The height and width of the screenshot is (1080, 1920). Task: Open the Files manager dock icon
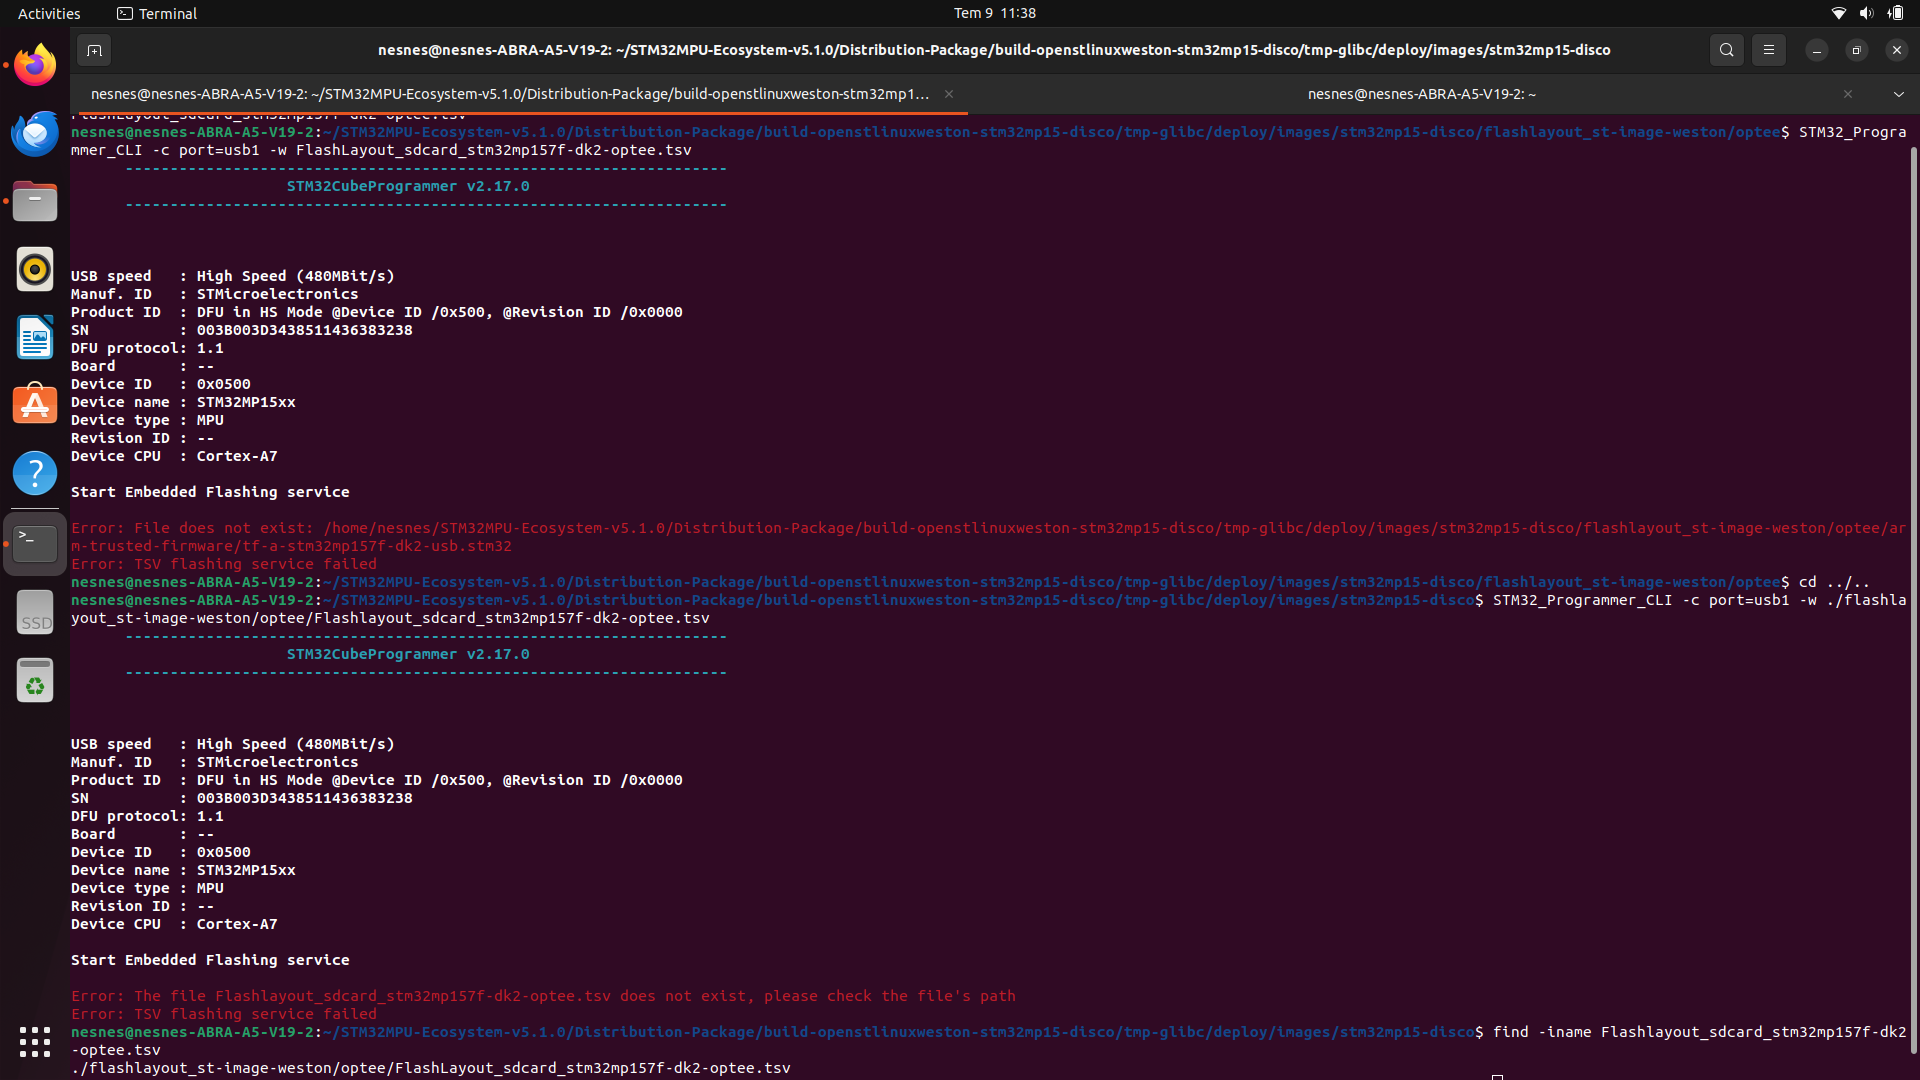[35, 201]
